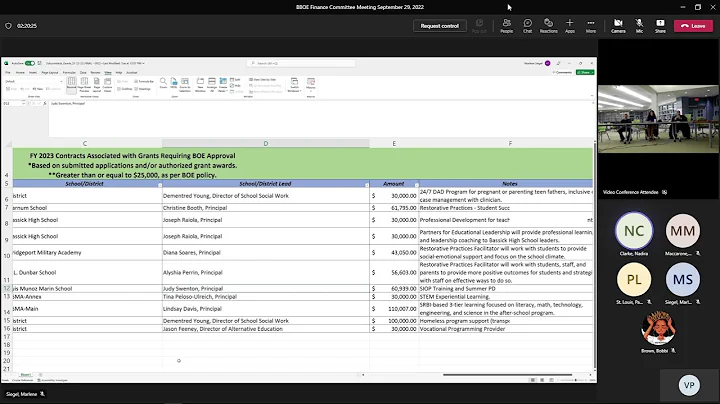
Task: Toggle the Mic in the meeting
Action: click(639, 26)
